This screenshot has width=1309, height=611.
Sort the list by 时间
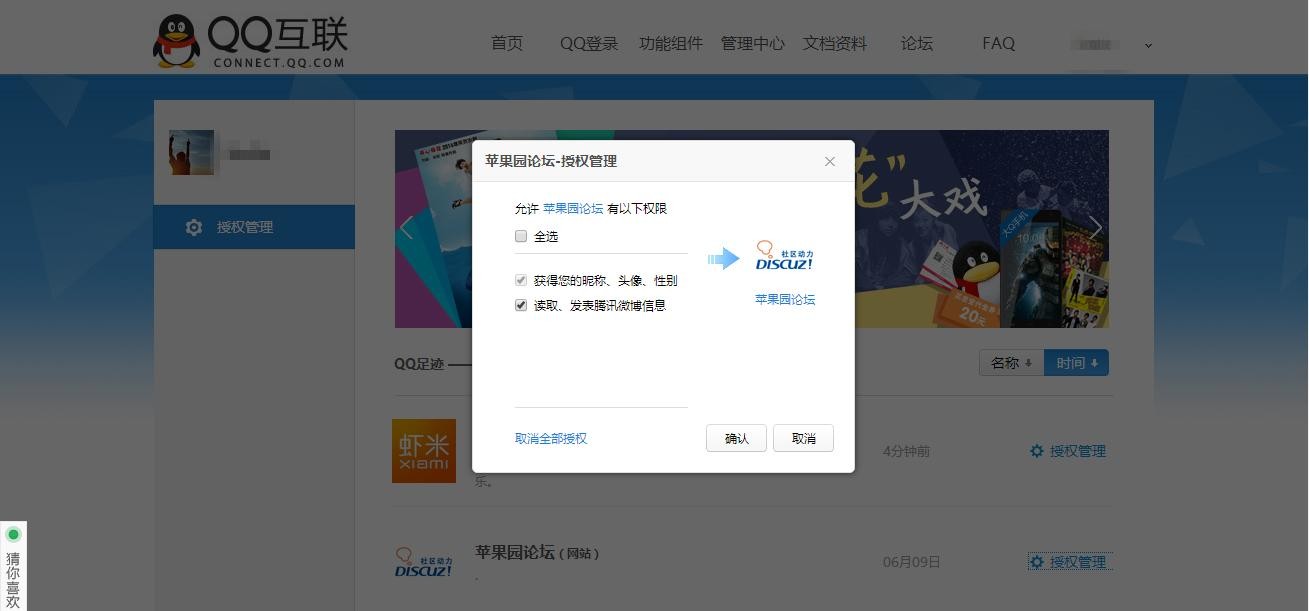[1076, 363]
